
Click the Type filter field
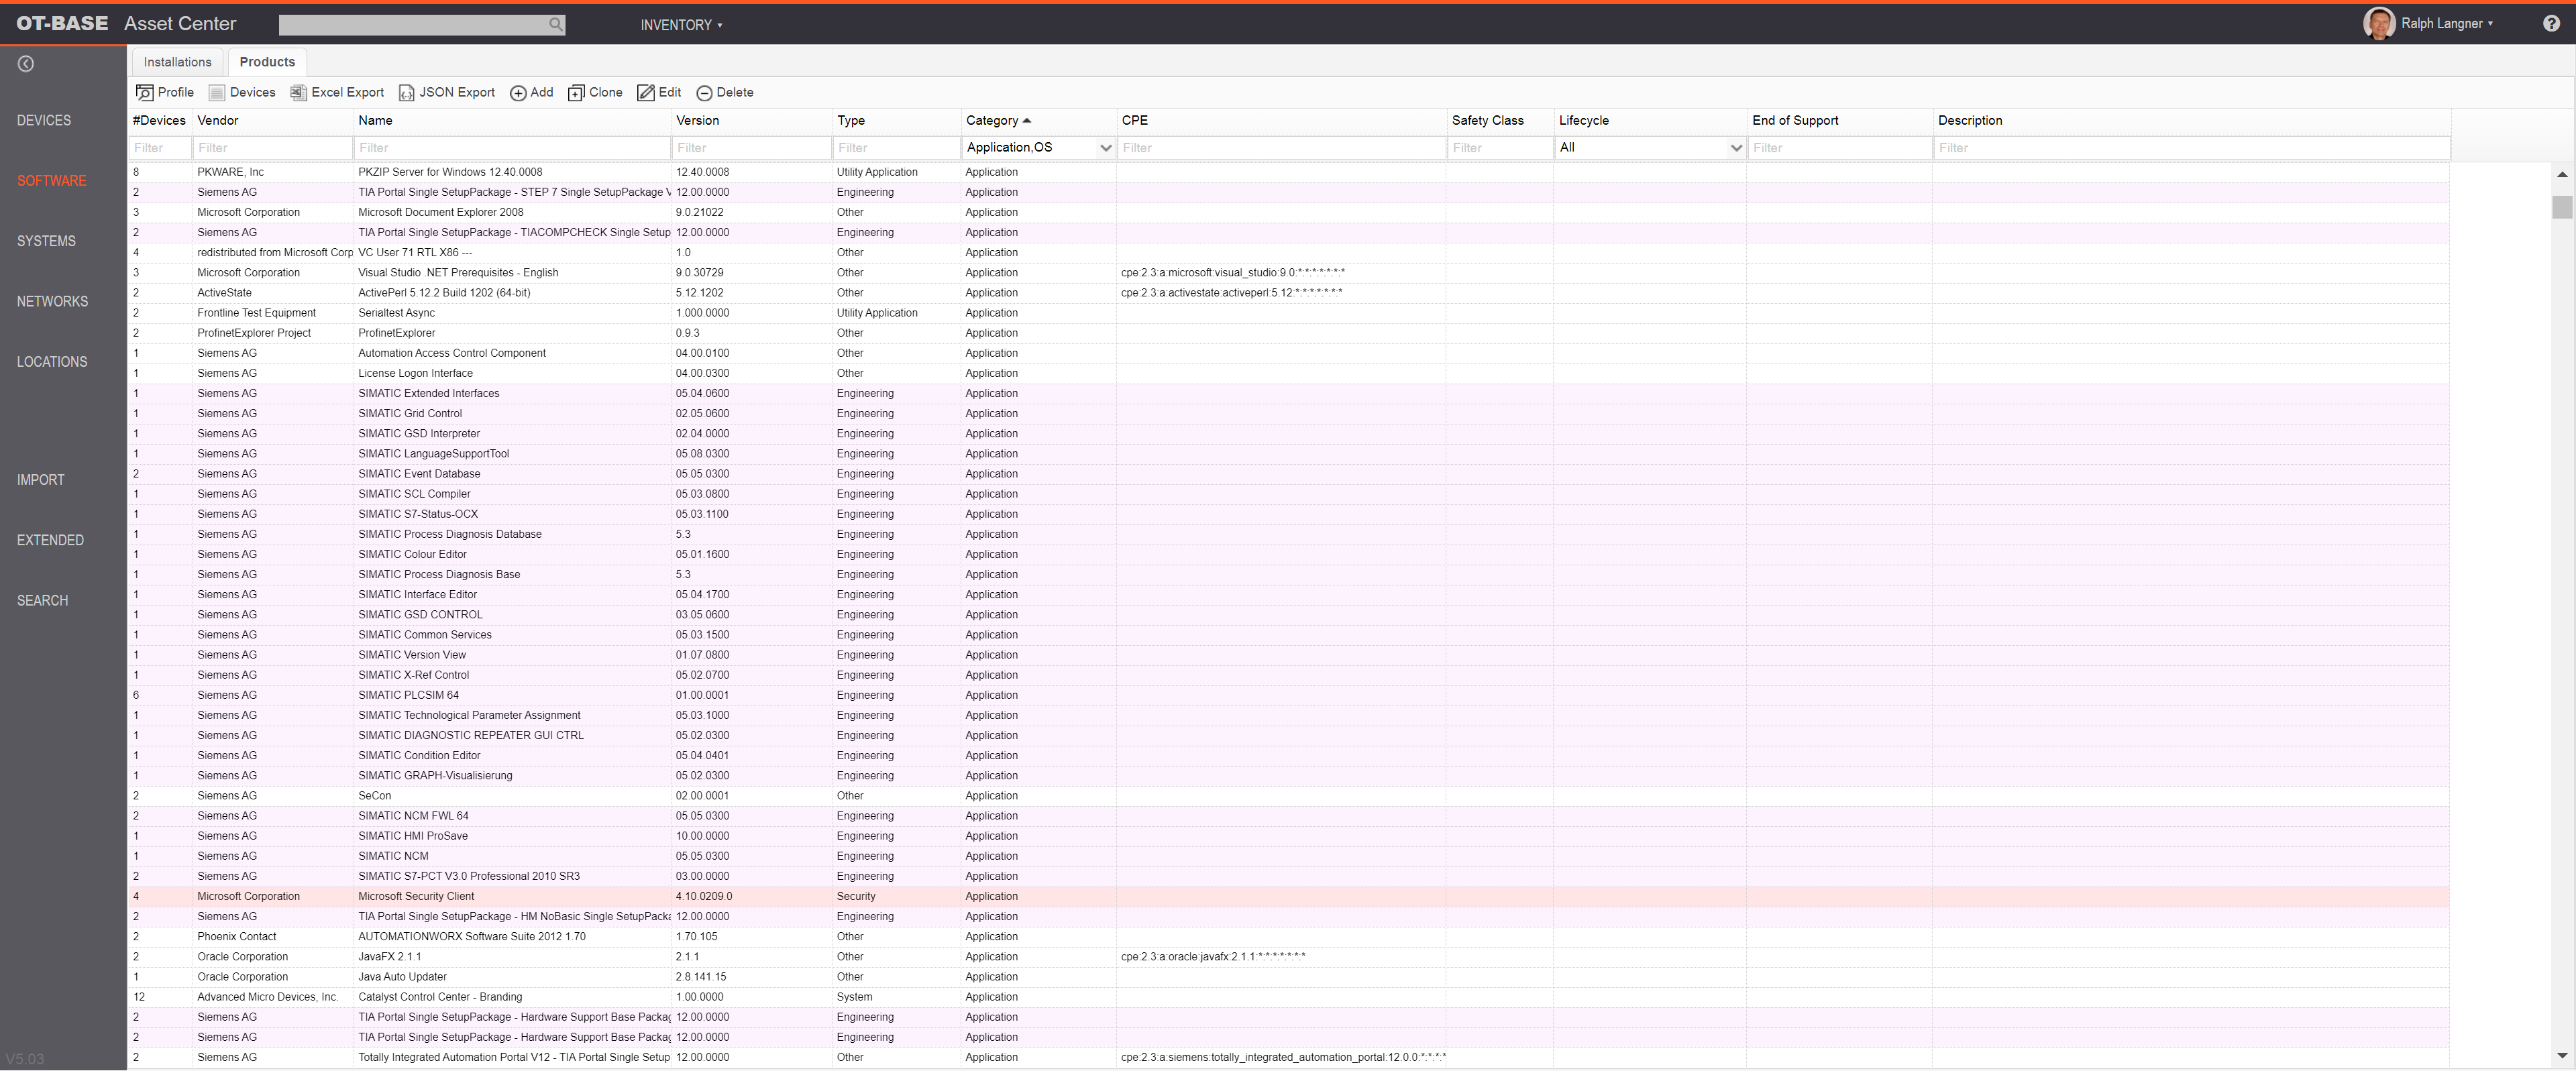coord(897,148)
